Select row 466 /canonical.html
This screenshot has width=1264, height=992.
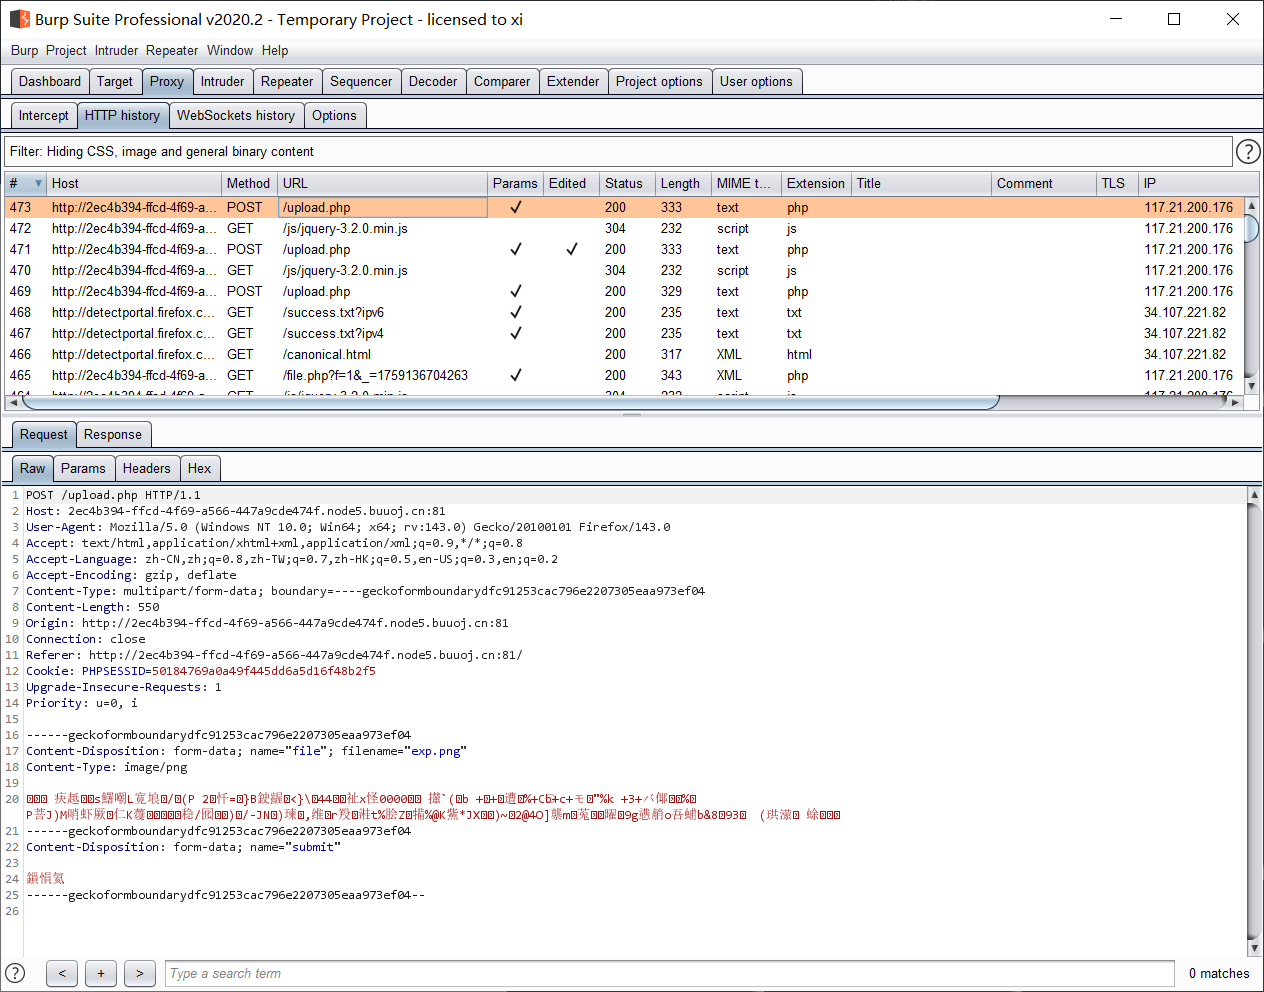[x=624, y=355]
